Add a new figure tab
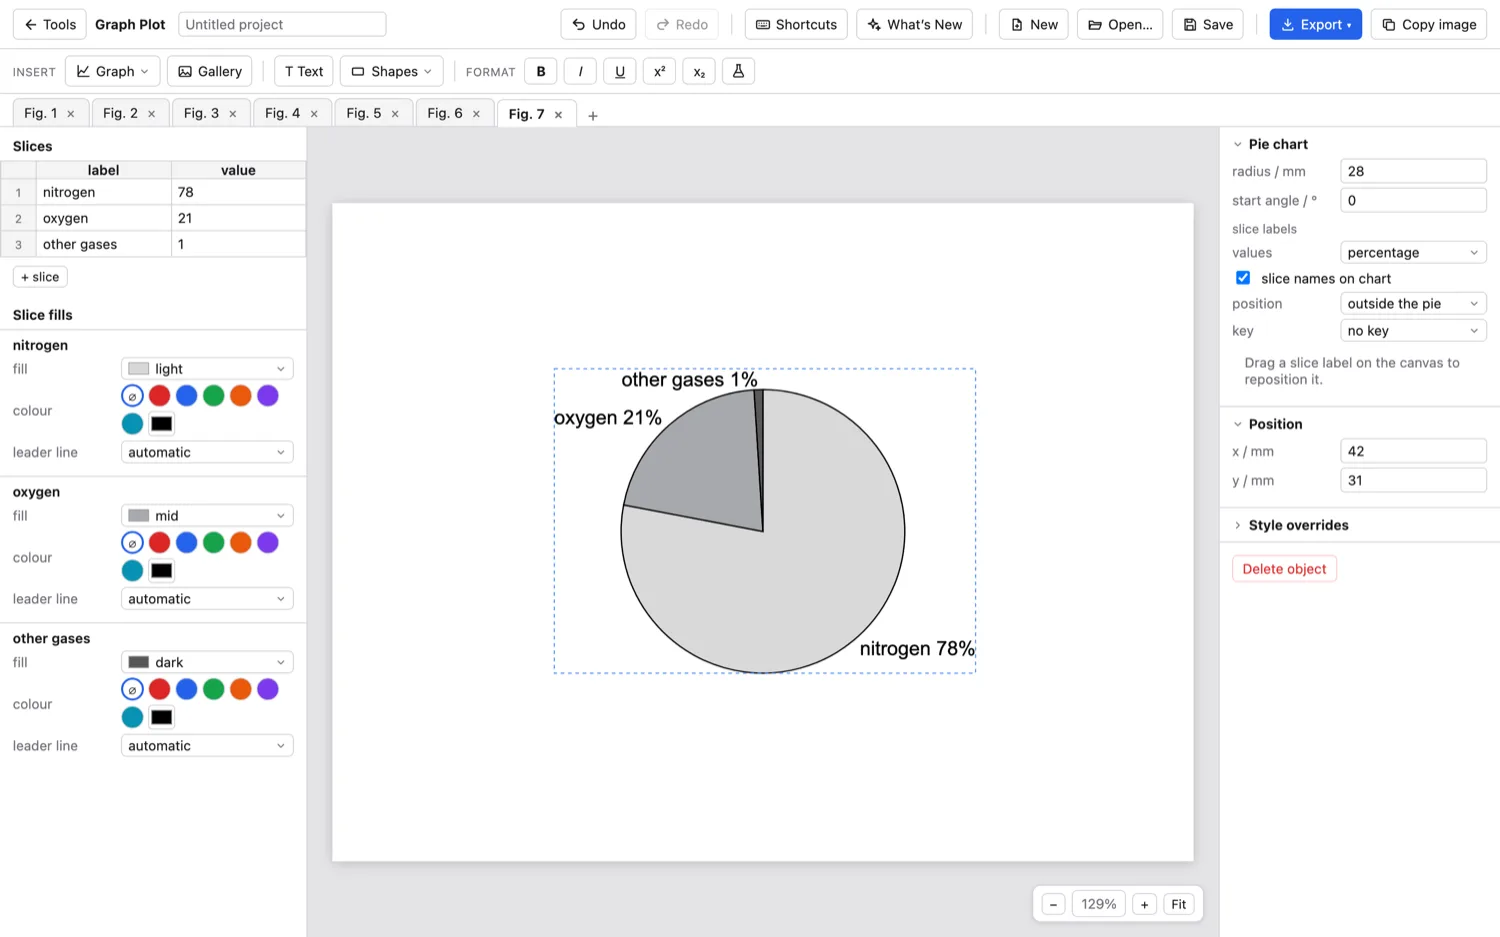This screenshot has width=1500, height=937. coord(592,115)
